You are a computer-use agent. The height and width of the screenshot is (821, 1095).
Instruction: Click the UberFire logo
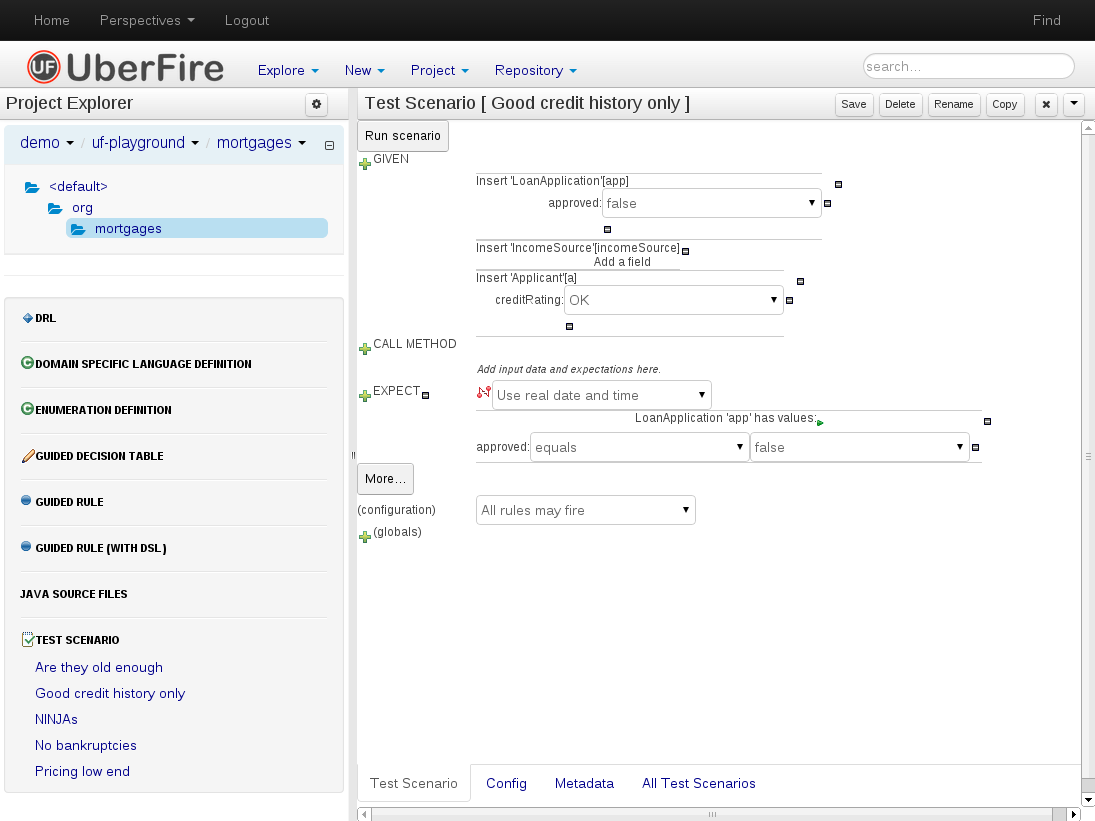[x=125, y=67]
